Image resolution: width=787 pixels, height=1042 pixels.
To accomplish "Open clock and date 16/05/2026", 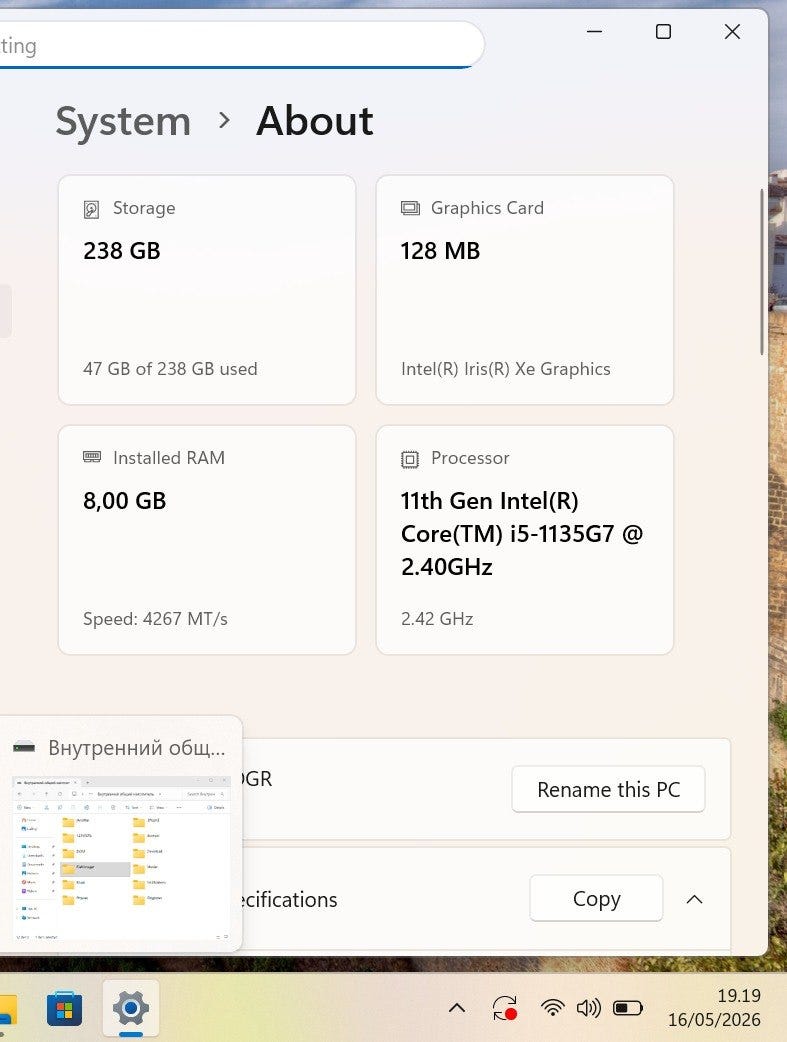I will (715, 1008).
